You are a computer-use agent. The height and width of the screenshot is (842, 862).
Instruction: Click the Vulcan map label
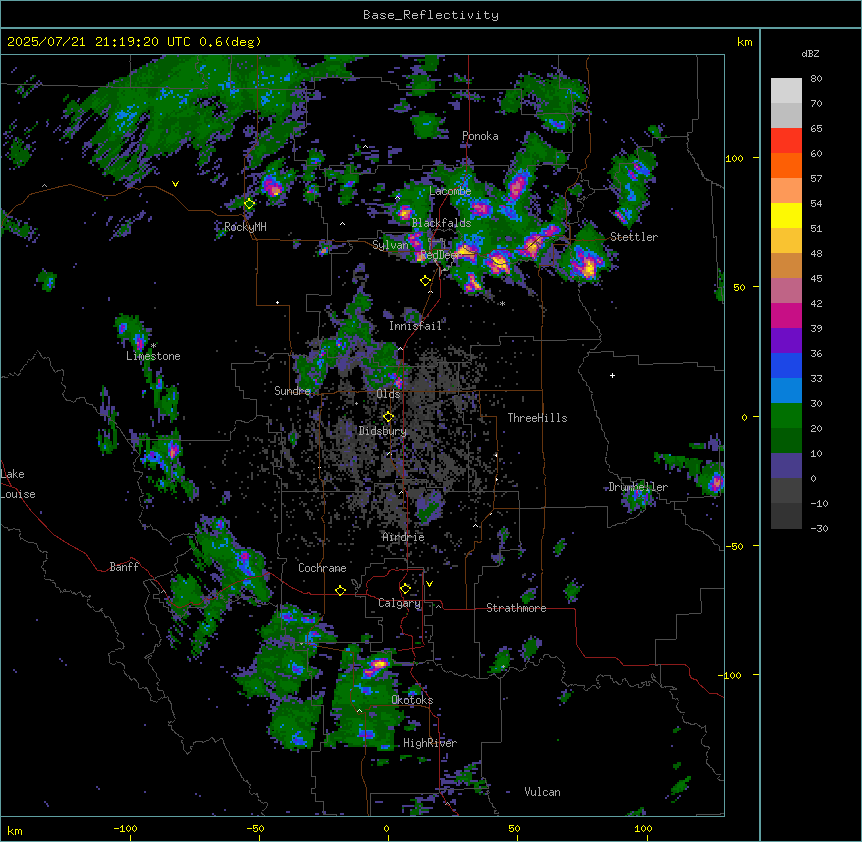(543, 792)
